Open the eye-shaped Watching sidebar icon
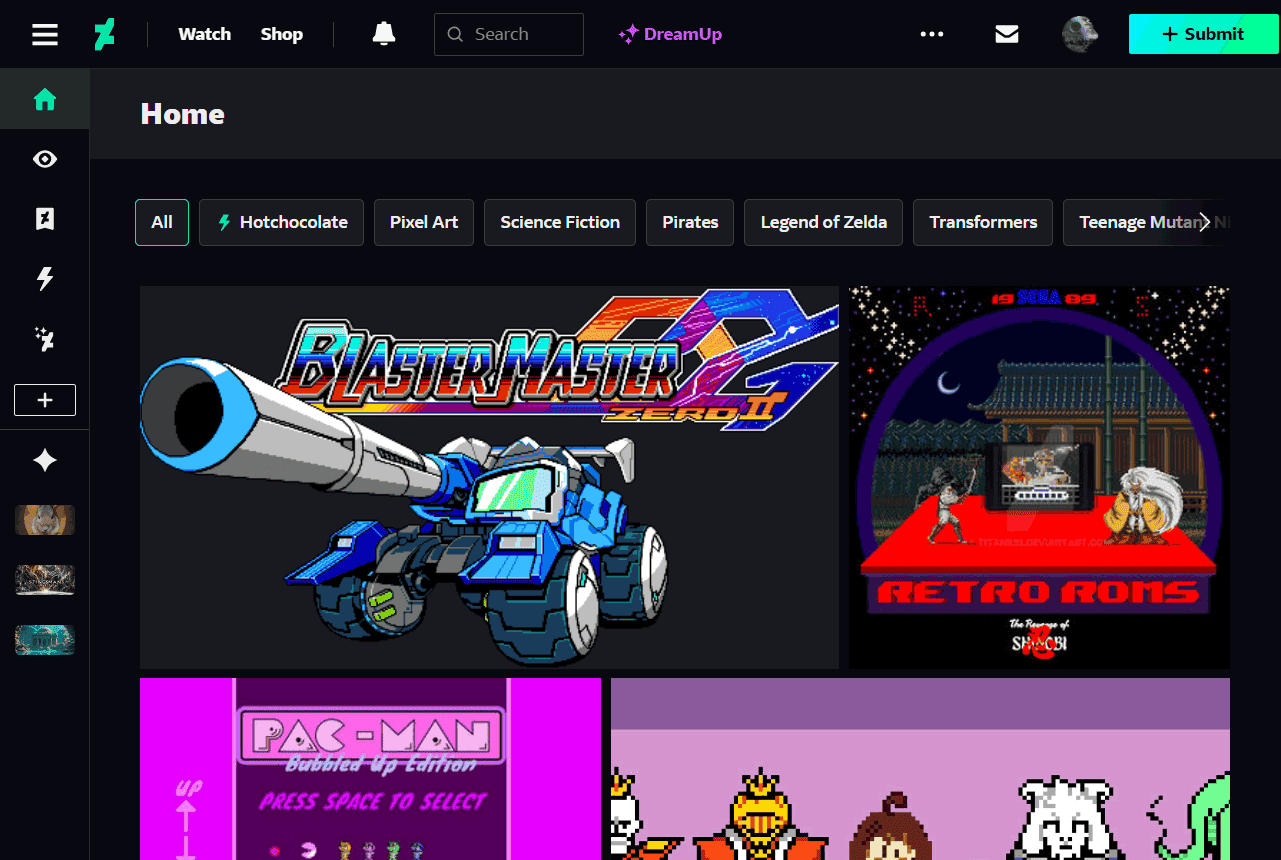Viewport: 1281px width, 860px height. (45, 160)
